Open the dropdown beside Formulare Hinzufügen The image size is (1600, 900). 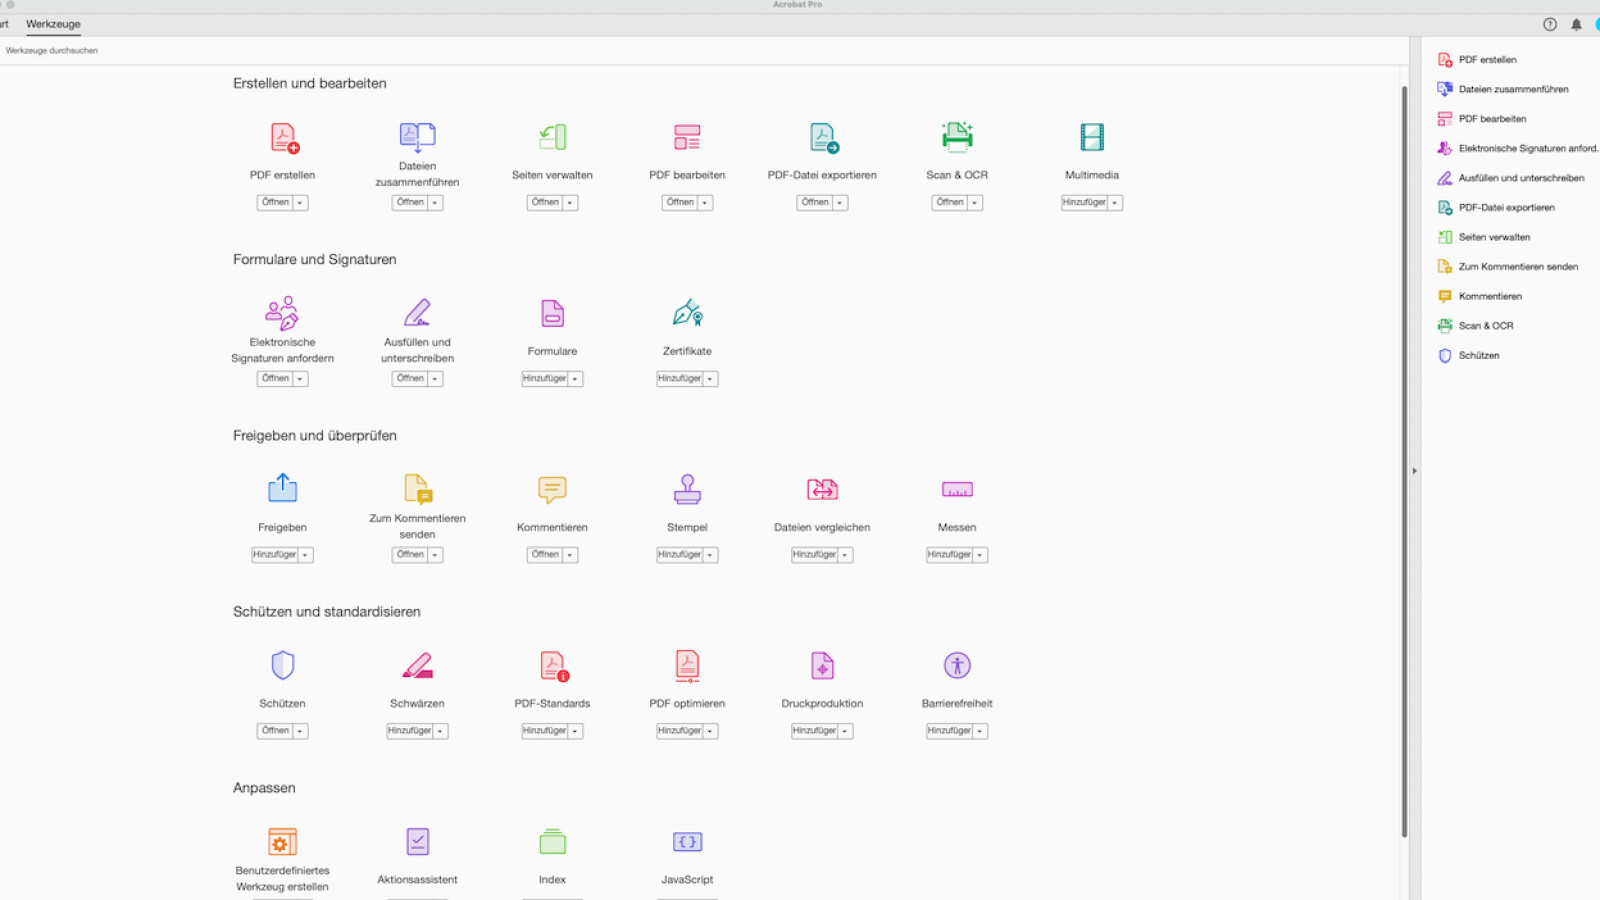(x=574, y=378)
